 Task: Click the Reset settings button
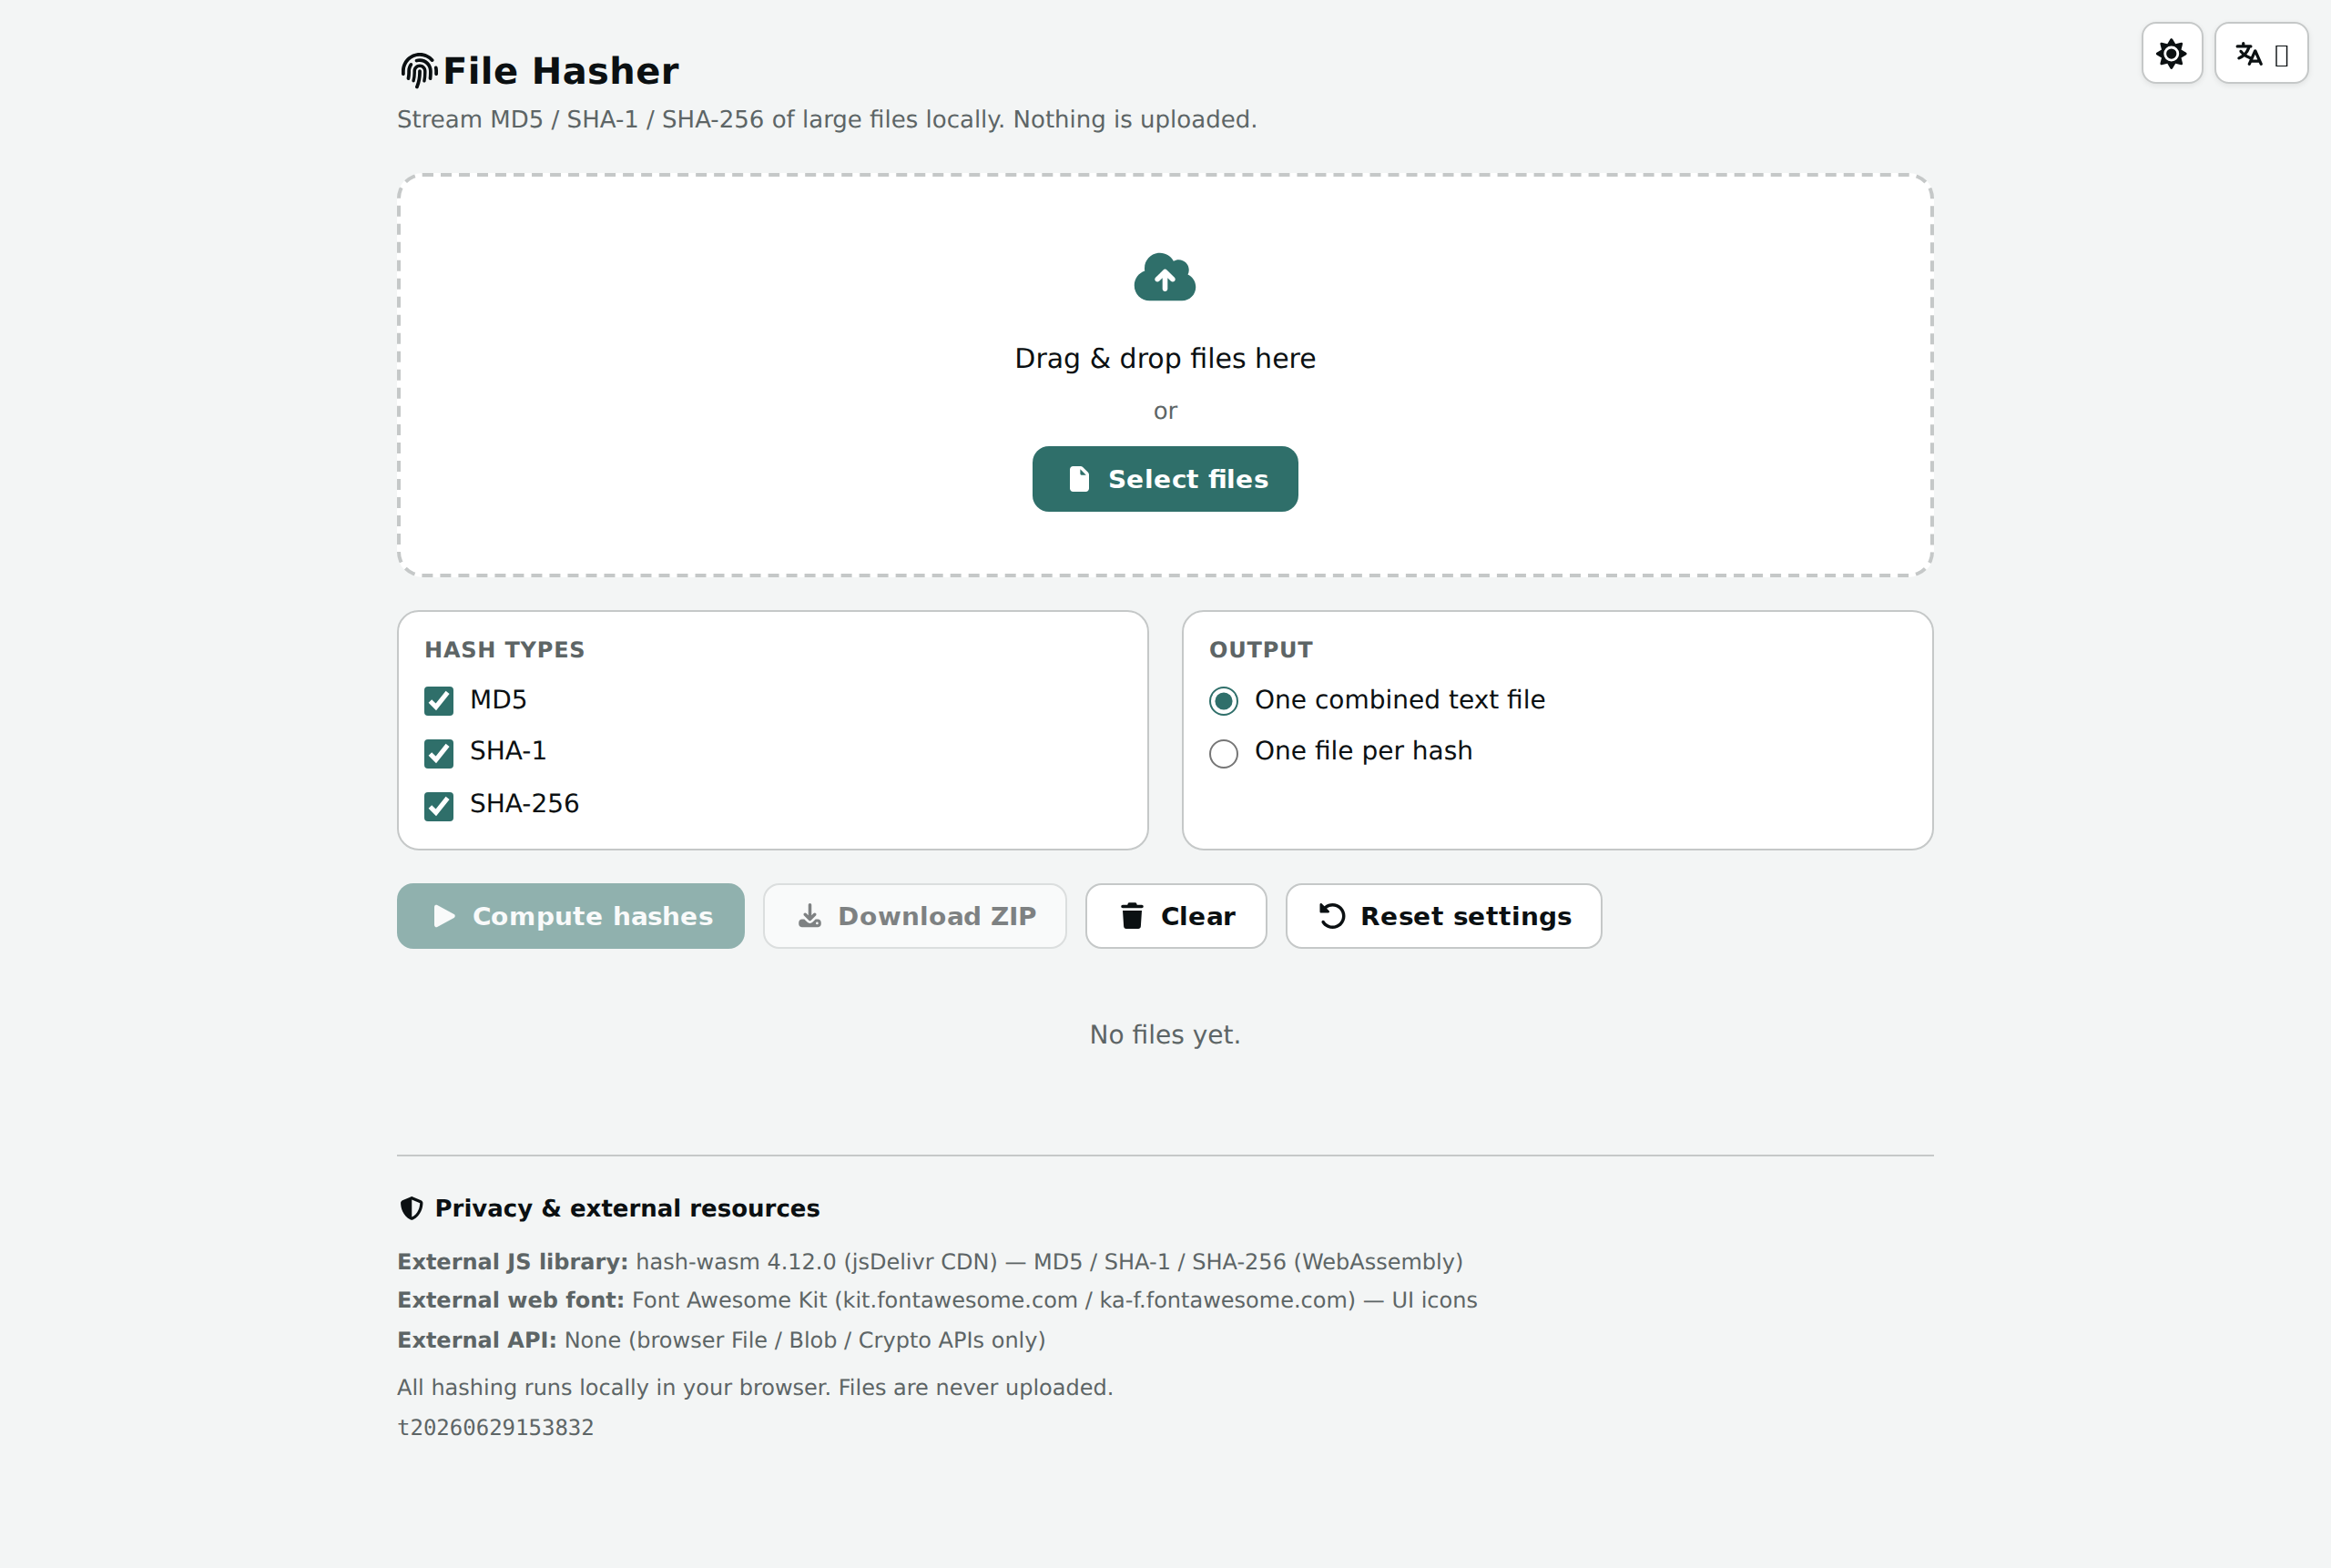pos(1443,916)
